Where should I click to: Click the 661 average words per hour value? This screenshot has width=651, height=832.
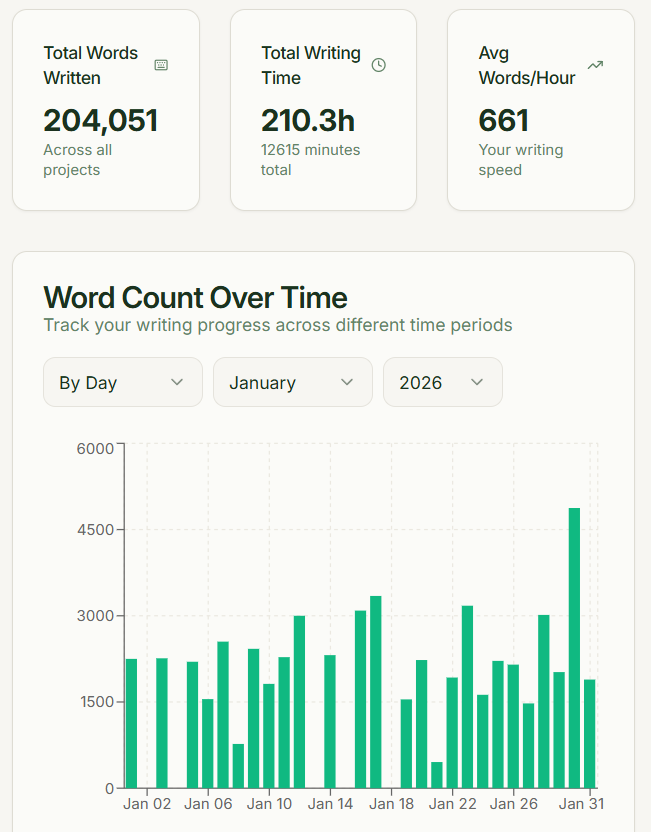[503, 120]
